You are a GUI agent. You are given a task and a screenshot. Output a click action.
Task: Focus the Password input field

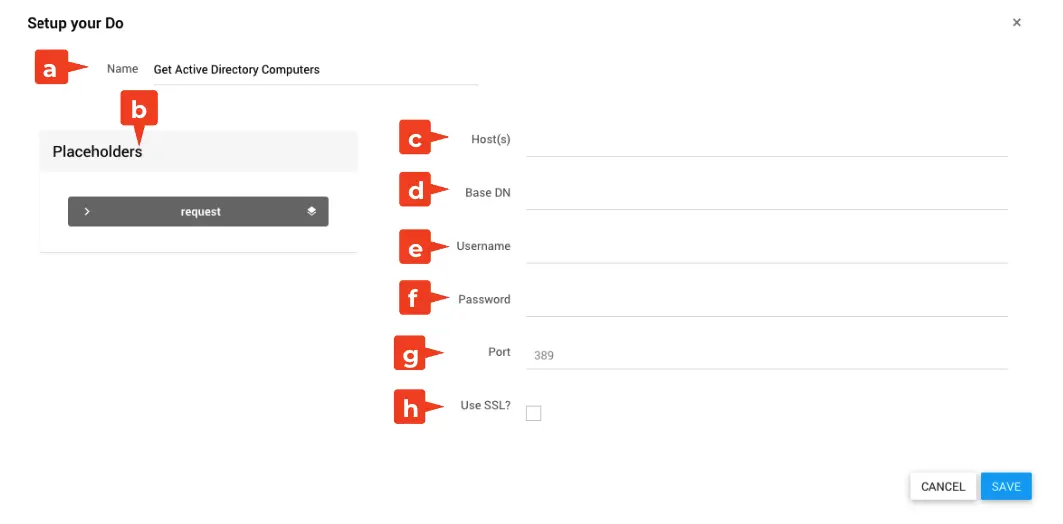pyautogui.click(x=765, y=301)
